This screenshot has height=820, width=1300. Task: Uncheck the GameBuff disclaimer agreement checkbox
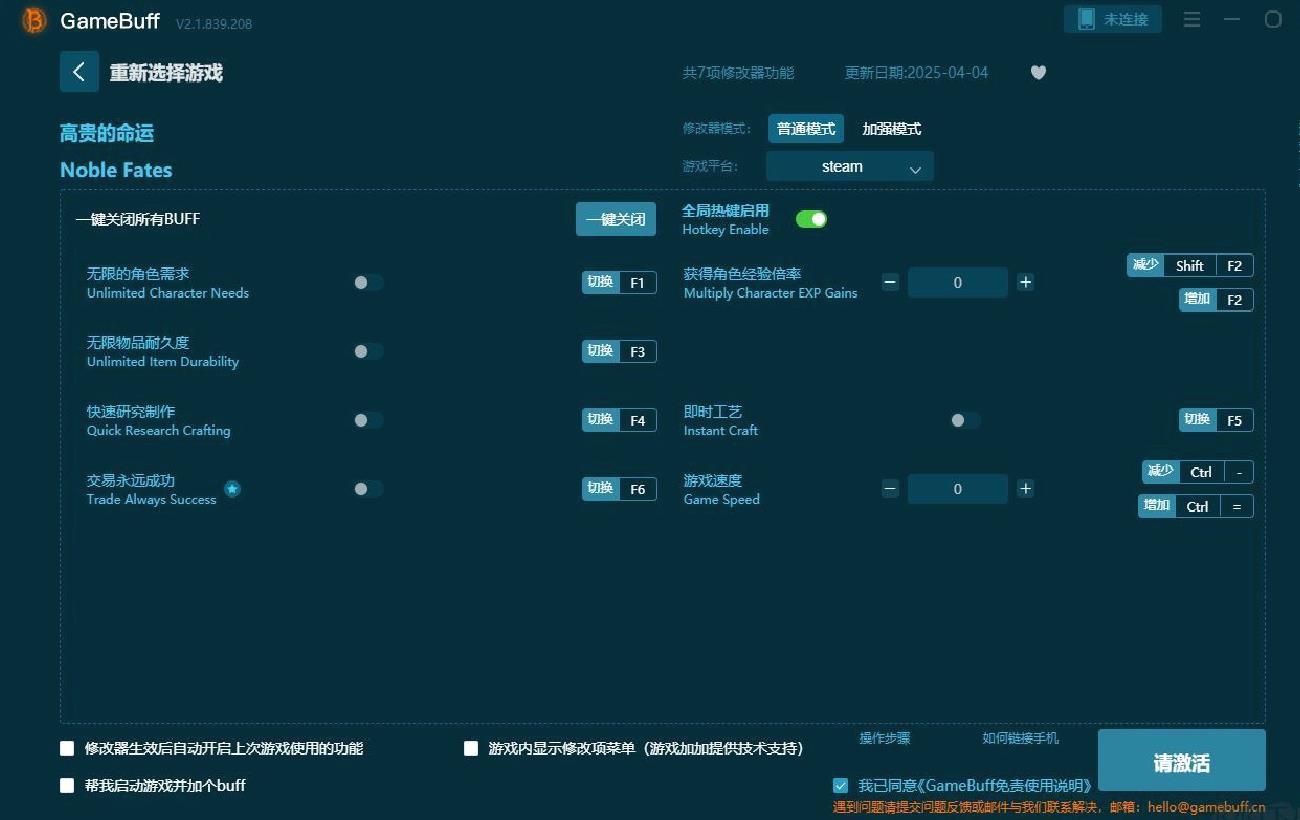coord(840,786)
